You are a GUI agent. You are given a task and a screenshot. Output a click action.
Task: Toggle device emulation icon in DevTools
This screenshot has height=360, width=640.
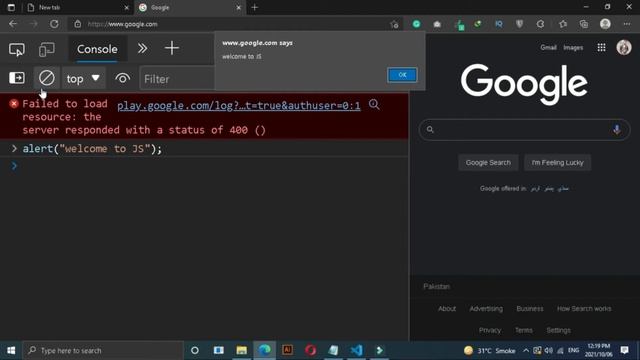(x=47, y=49)
